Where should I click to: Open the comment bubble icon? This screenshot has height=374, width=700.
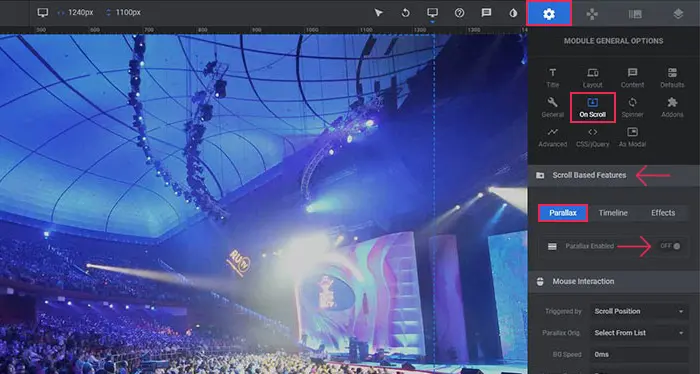[486, 12]
